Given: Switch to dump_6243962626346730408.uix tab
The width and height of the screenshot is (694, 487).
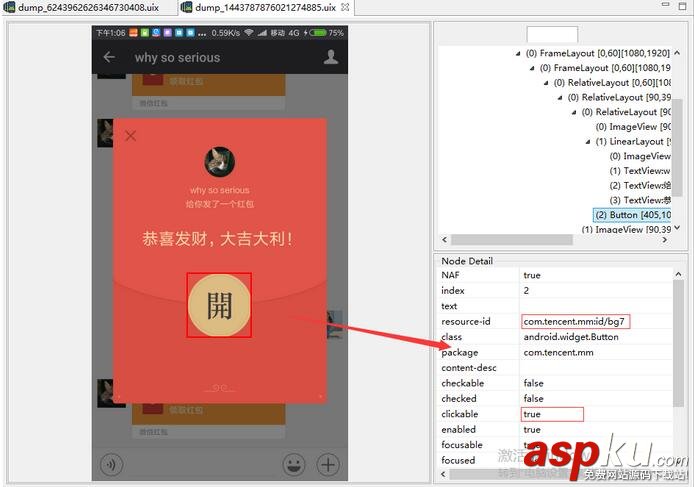Looking at the screenshot, I should click(82, 7).
